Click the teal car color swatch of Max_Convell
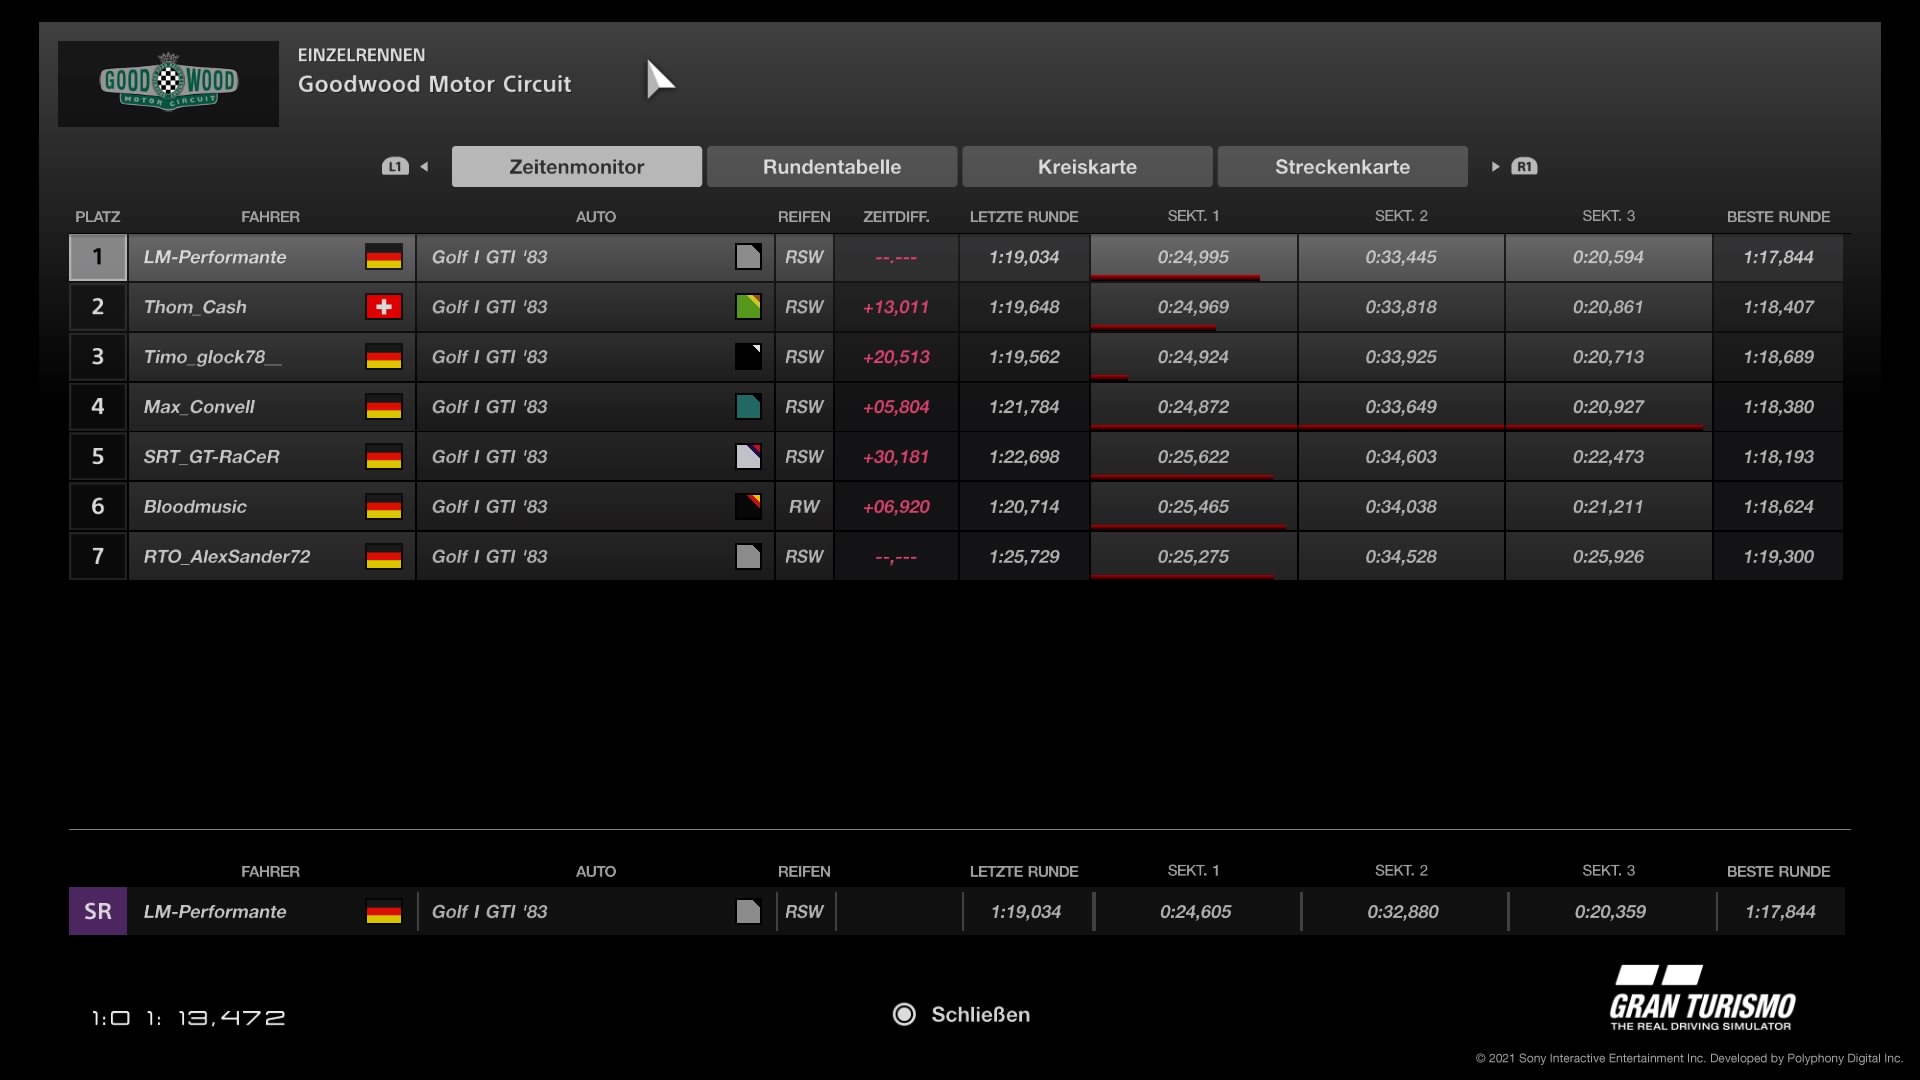Viewport: 1920px width, 1080px height. click(748, 407)
